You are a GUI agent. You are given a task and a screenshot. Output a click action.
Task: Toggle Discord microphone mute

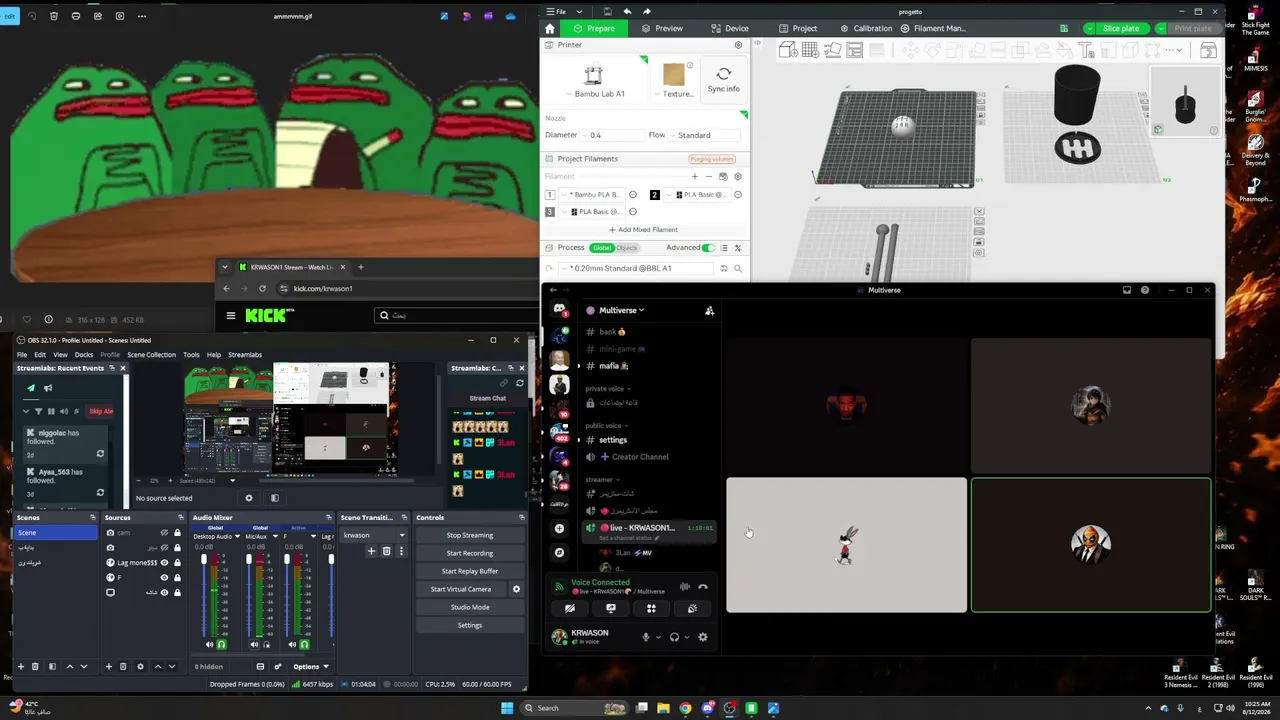[x=645, y=637]
